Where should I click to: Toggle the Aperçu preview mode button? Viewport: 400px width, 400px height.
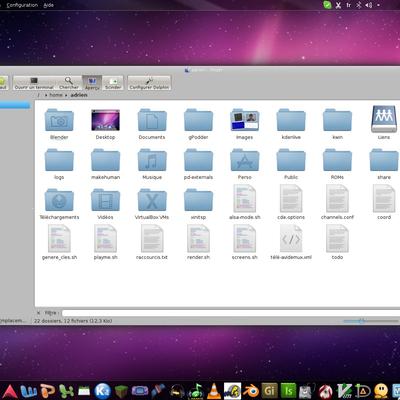(x=92, y=83)
